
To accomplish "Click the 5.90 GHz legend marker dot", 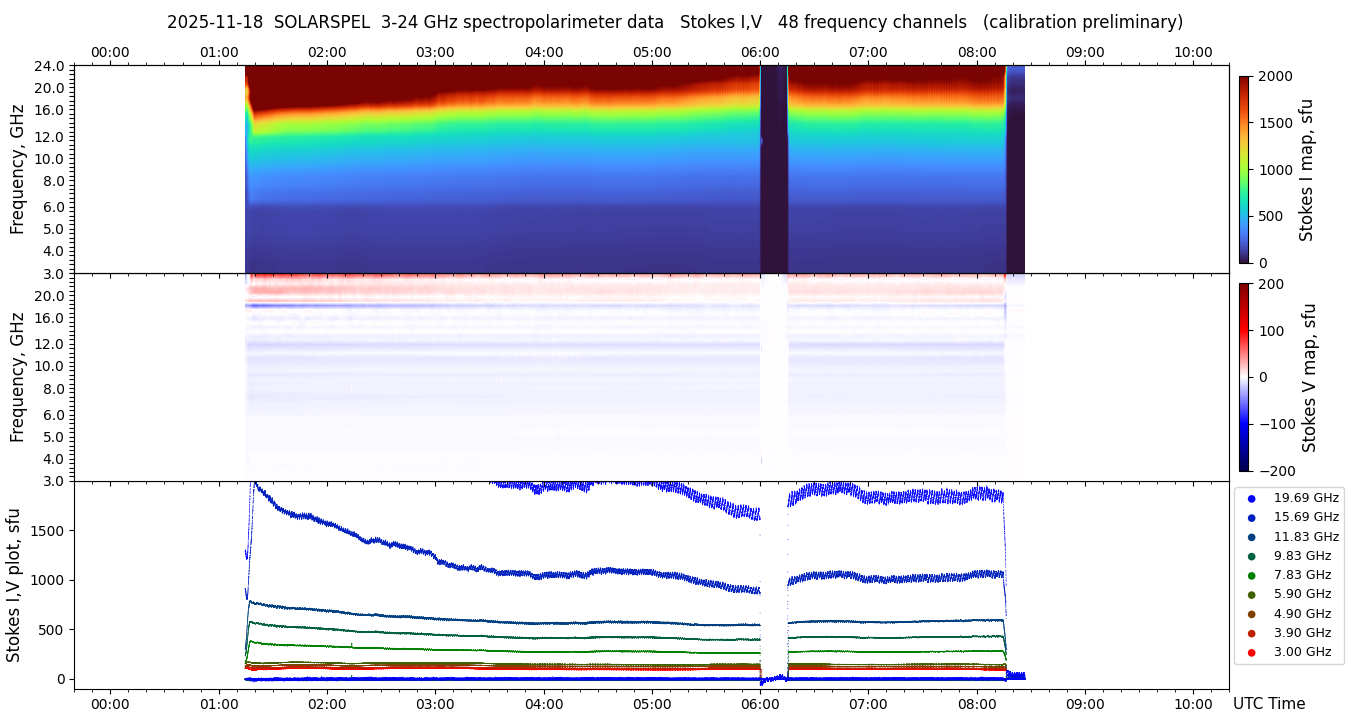I will tap(1251, 595).
